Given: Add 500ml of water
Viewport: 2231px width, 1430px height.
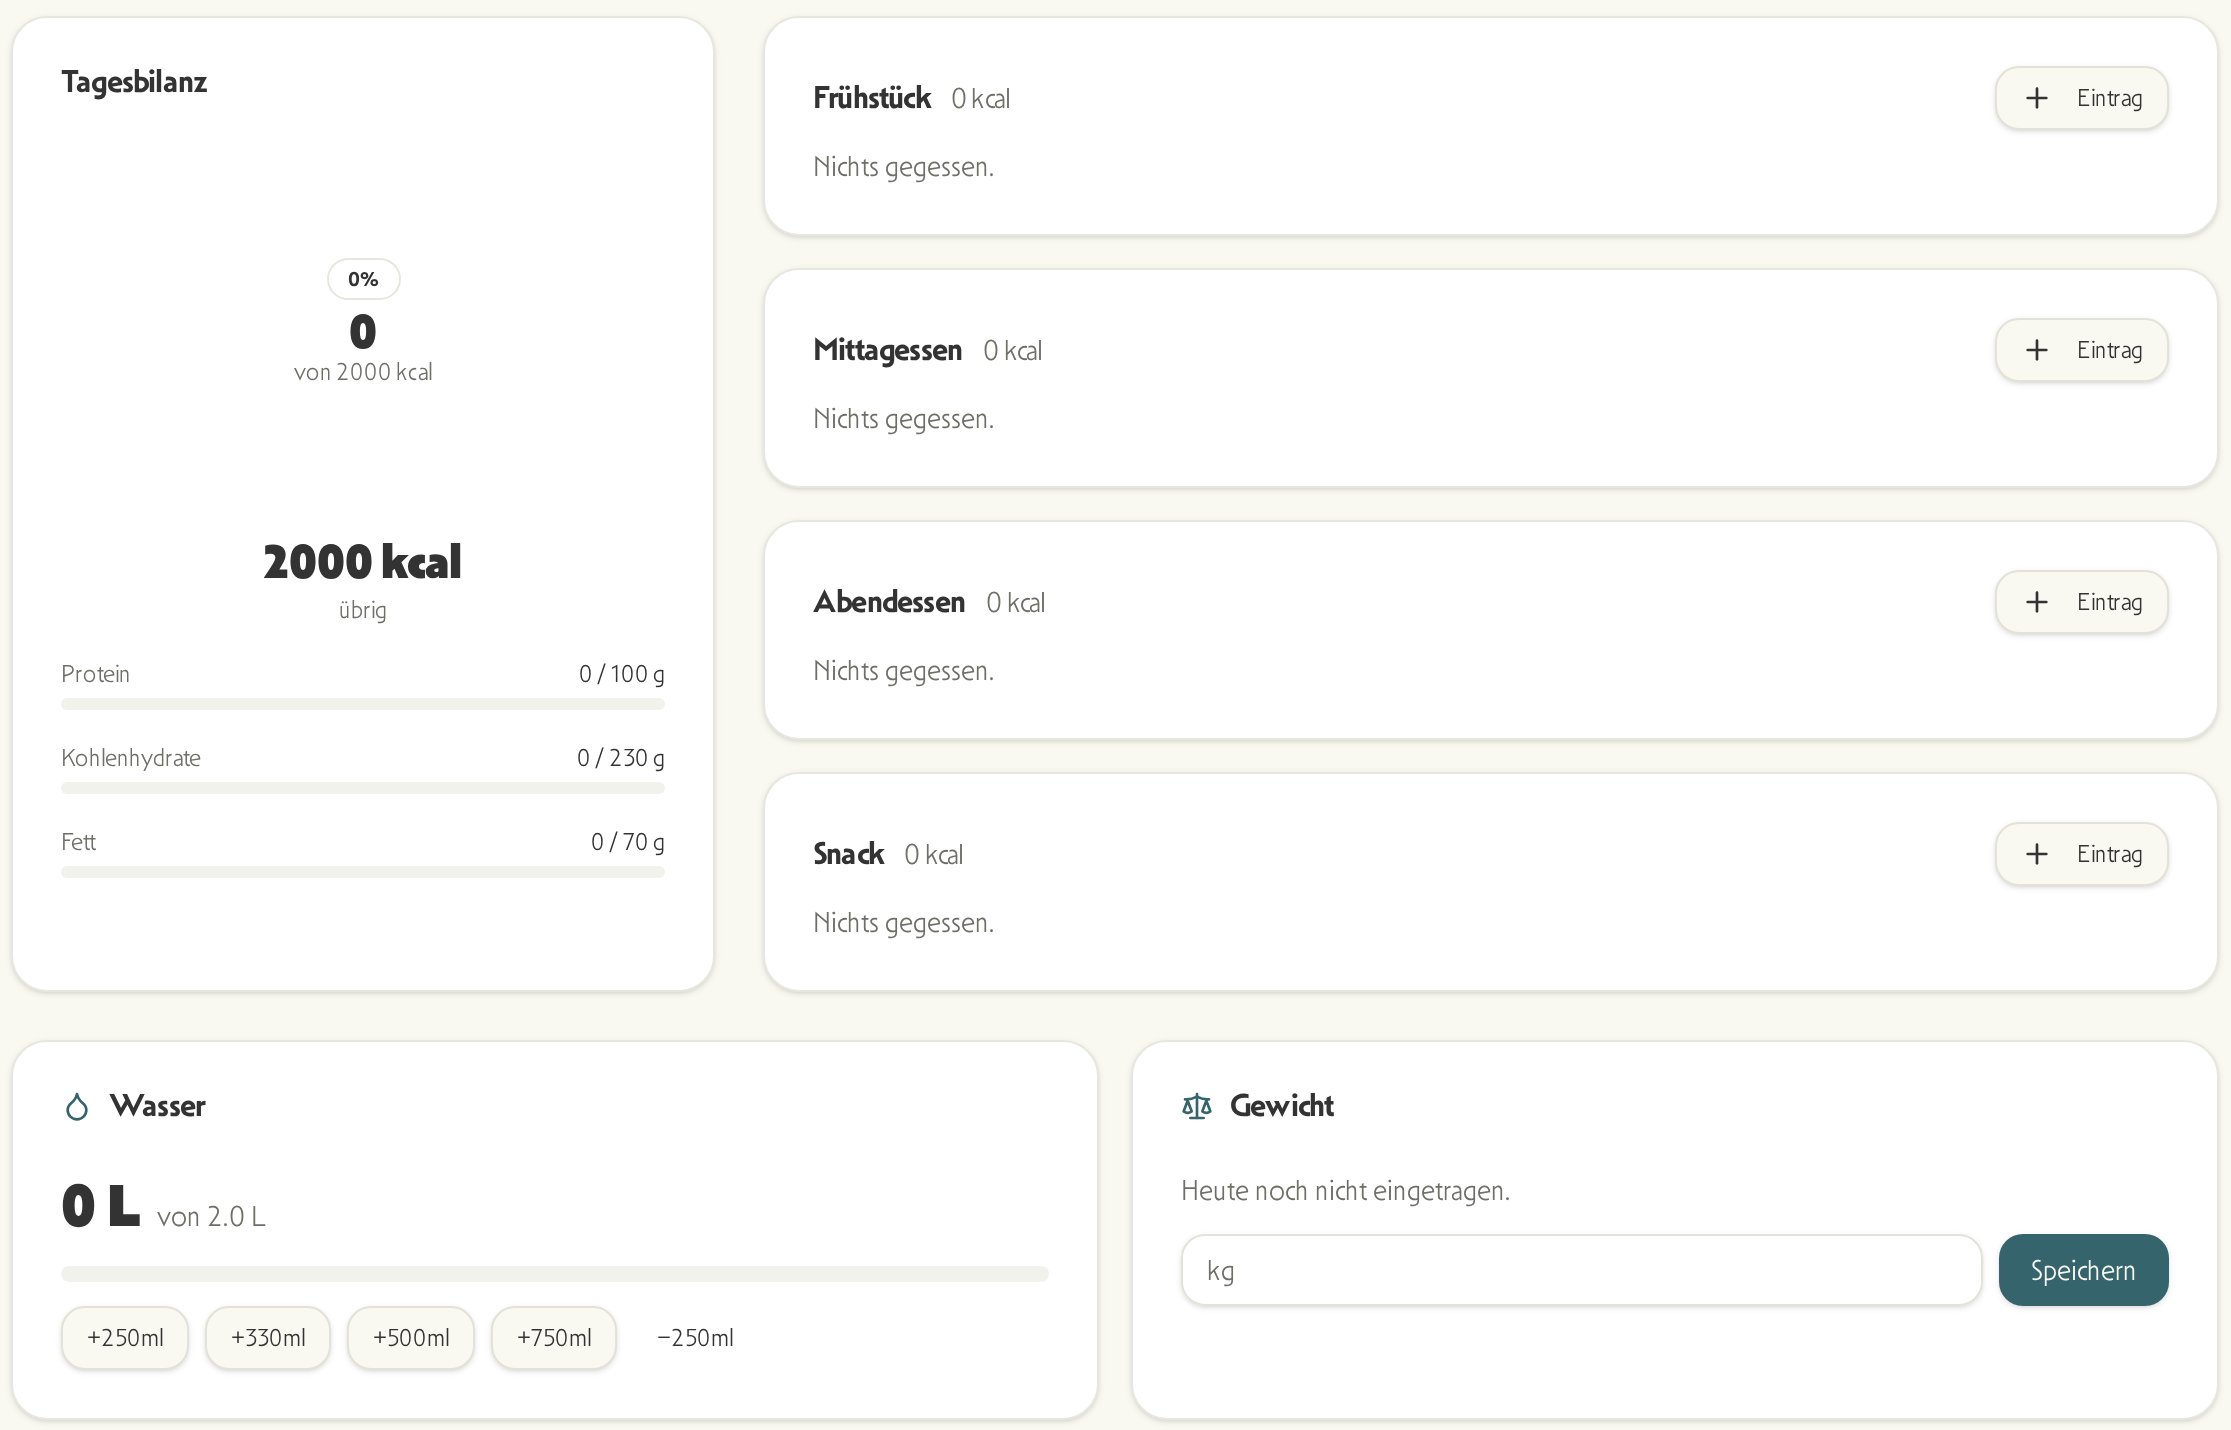Looking at the screenshot, I should (x=411, y=1338).
